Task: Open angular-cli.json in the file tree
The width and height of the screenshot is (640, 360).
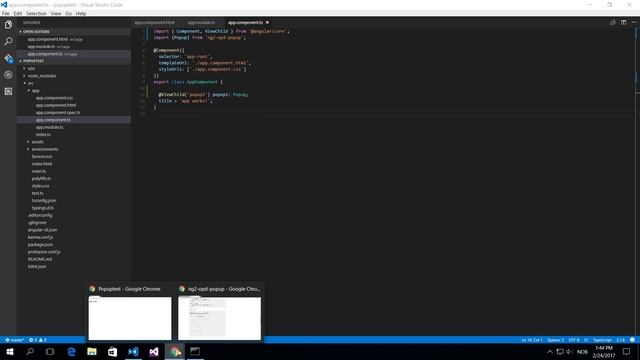Action: click(x=42, y=230)
